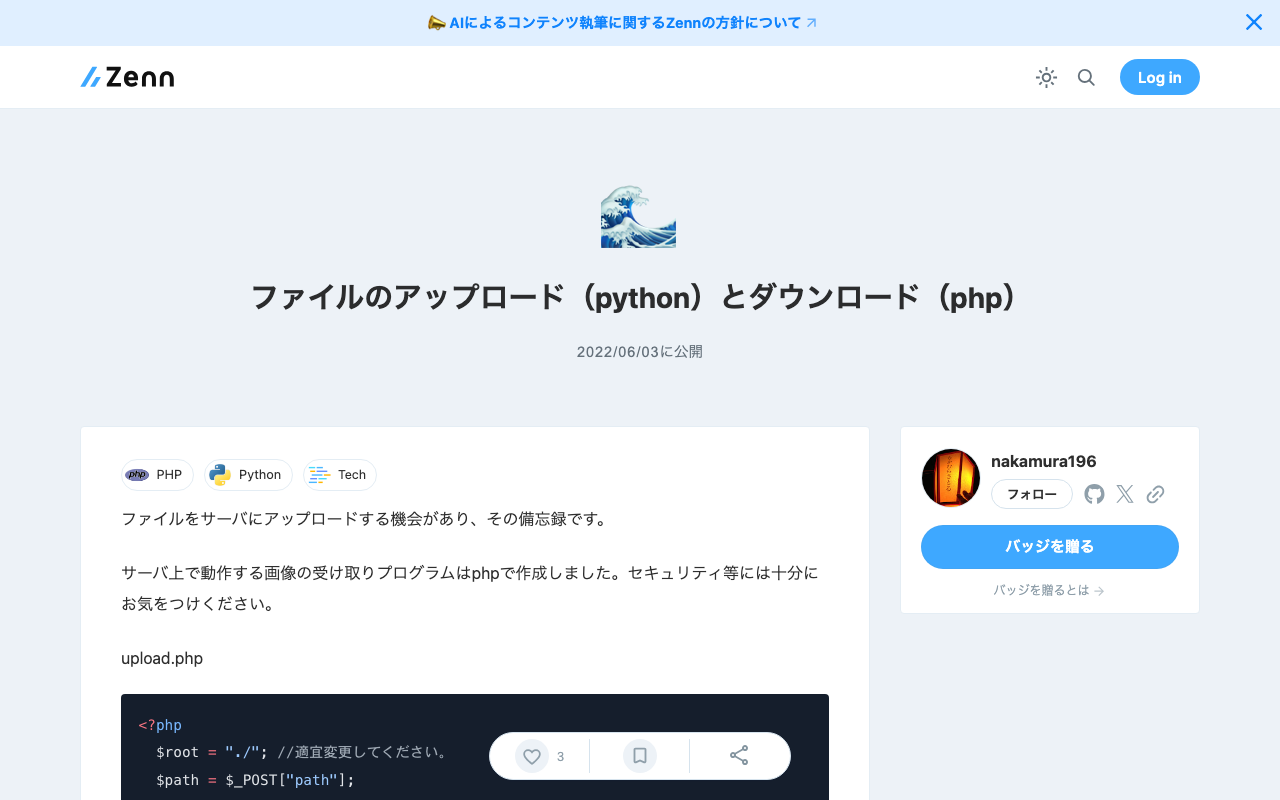
Task: Open nakamura196's X profile icon
Action: (1124, 493)
